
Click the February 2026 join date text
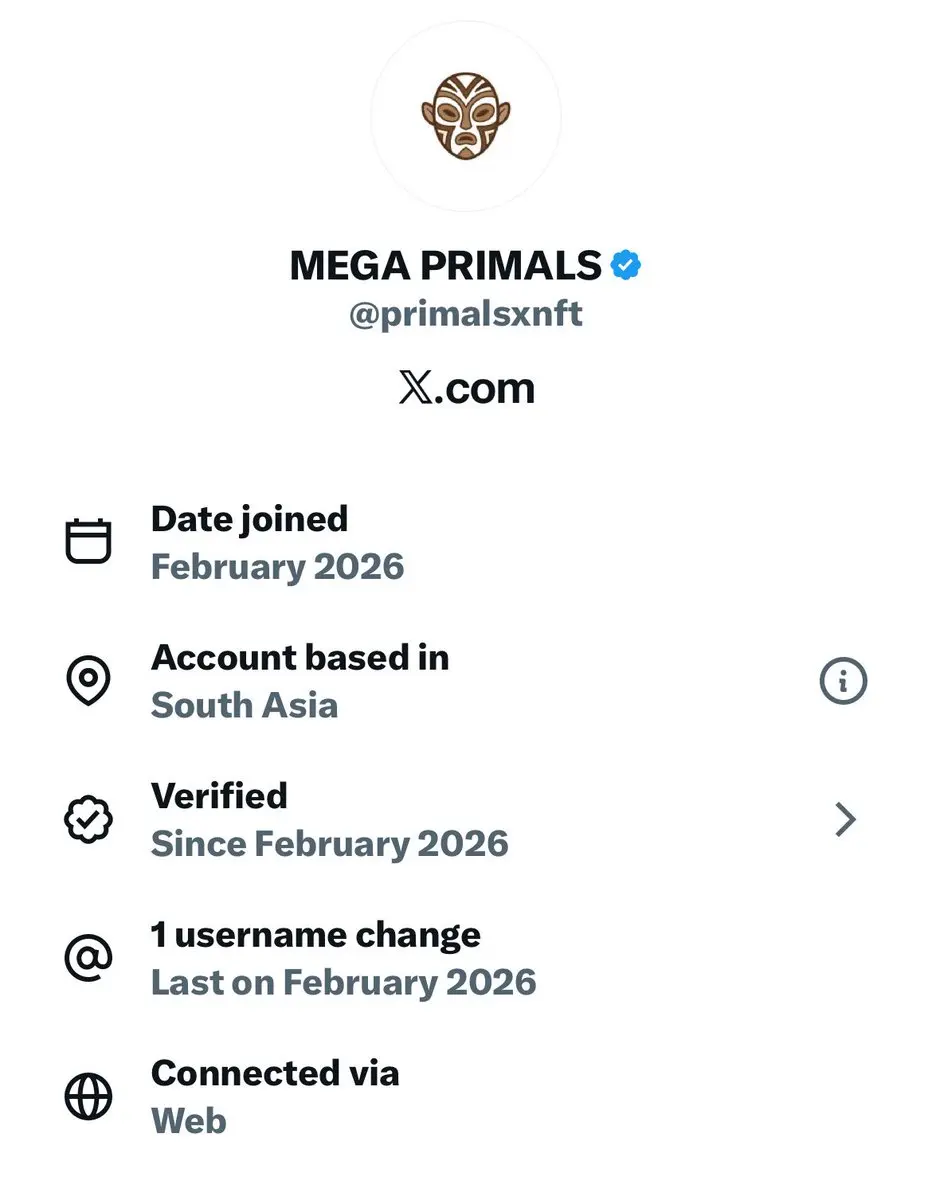pyautogui.click(x=277, y=567)
